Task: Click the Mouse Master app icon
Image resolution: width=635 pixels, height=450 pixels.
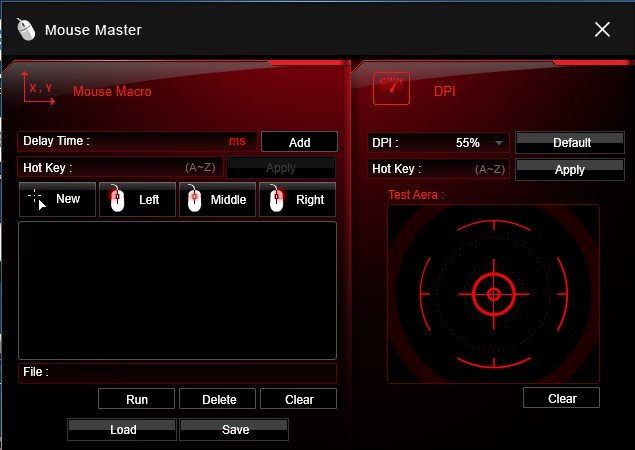Action: [x=26, y=30]
